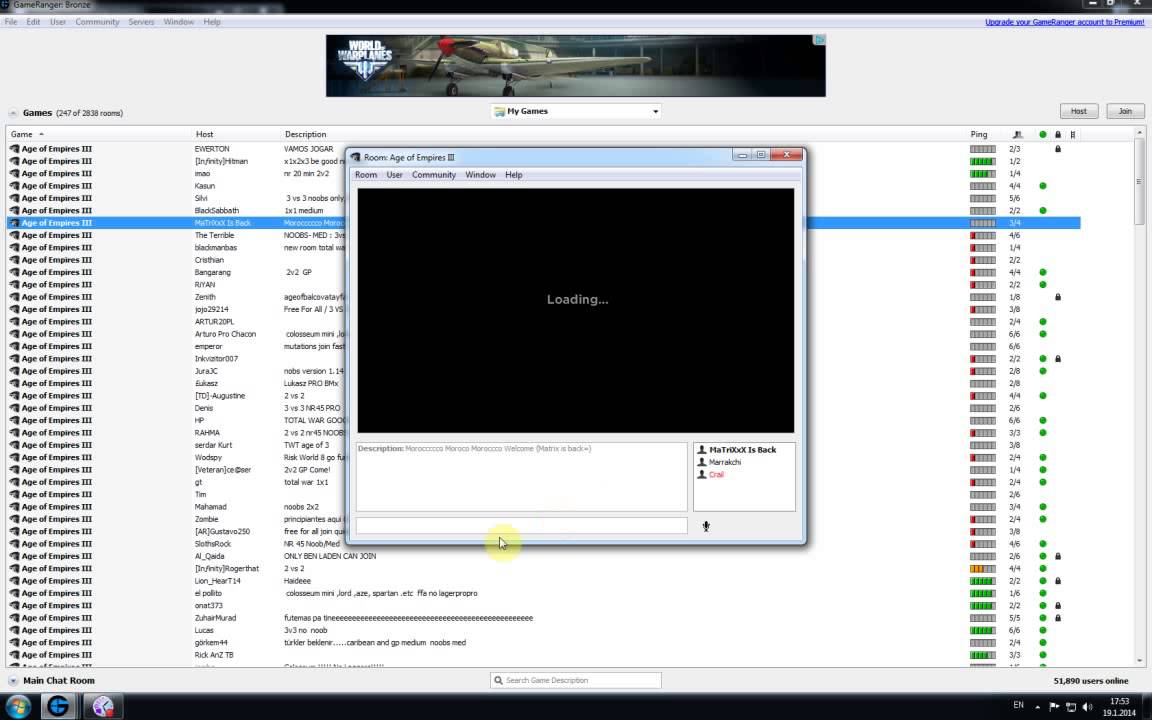Open the Edit menu in main window
This screenshot has height=720, width=1152.
[x=33, y=22]
